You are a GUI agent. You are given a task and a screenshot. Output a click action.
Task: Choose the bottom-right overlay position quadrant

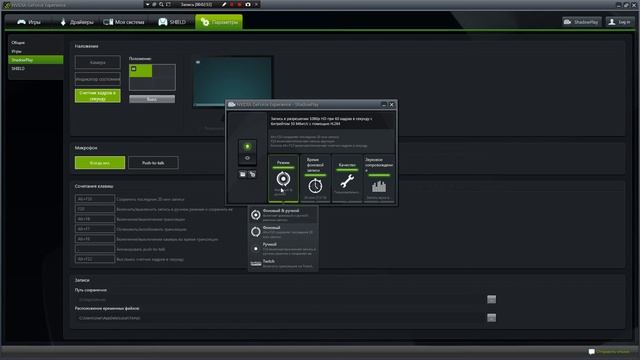pos(164,84)
